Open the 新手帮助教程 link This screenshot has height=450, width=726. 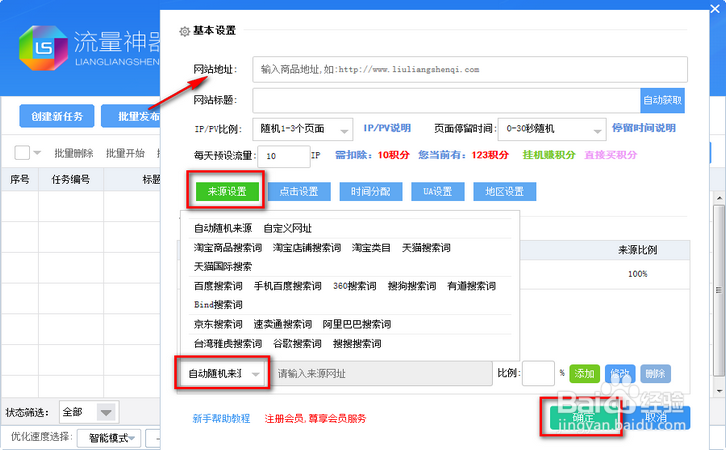coord(221,419)
